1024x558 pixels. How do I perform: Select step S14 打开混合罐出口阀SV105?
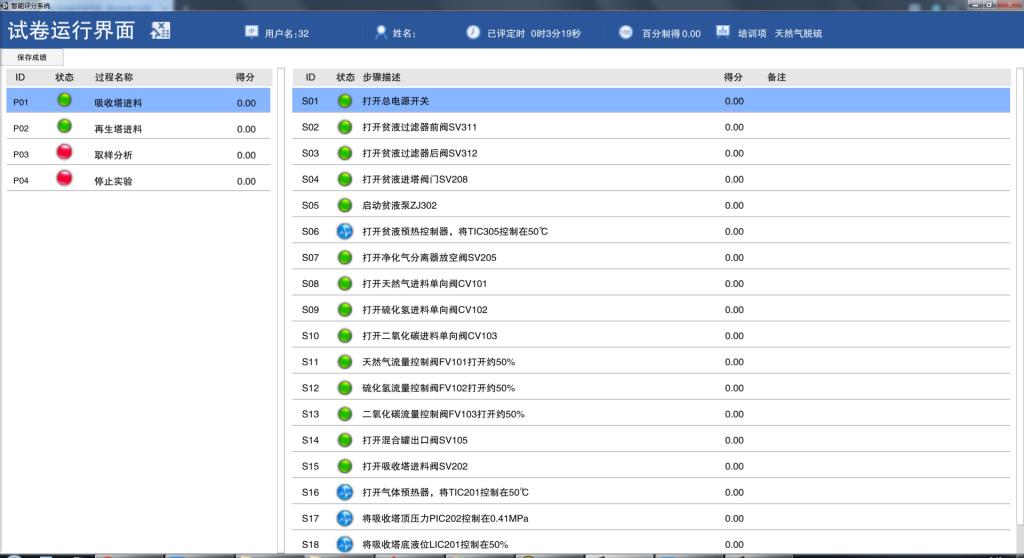[x=414, y=440]
